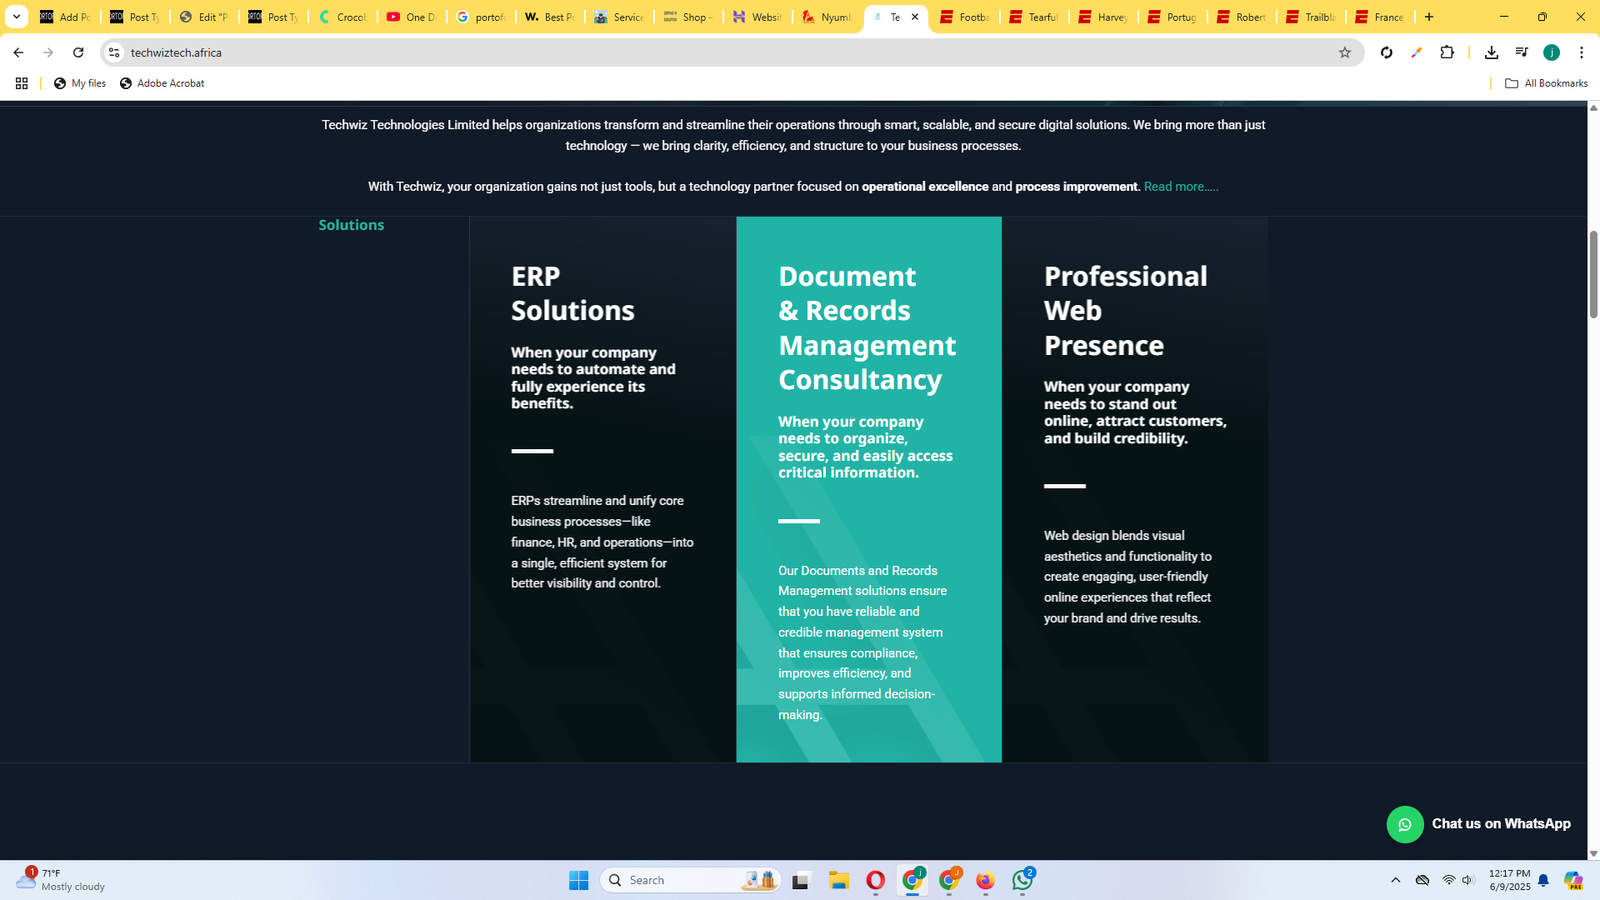Open the Downloads icon in toolbar
1600x900 pixels.
coord(1491,52)
